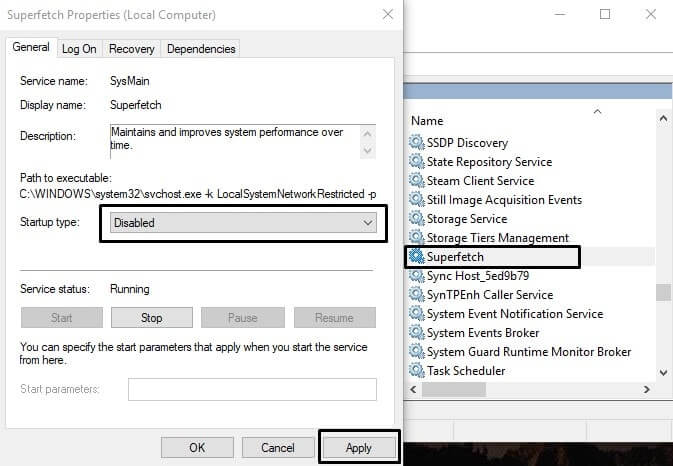Click the Storage Tiers Management gear icon
This screenshot has height=466, width=673.
pos(416,237)
